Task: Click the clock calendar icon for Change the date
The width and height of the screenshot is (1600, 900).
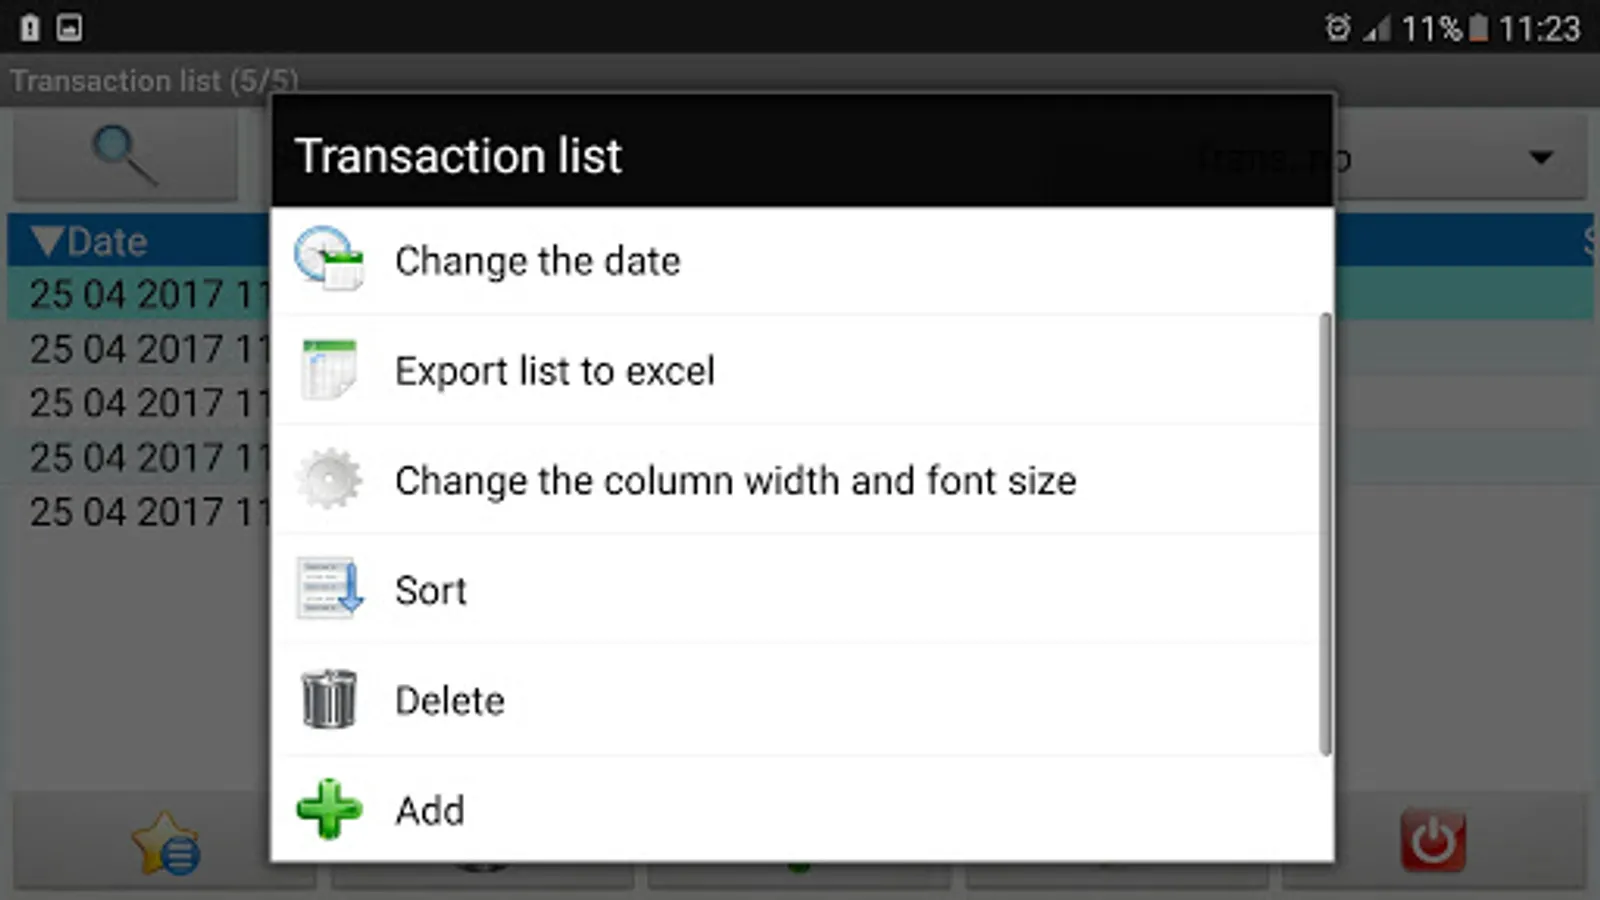Action: (329, 260)
